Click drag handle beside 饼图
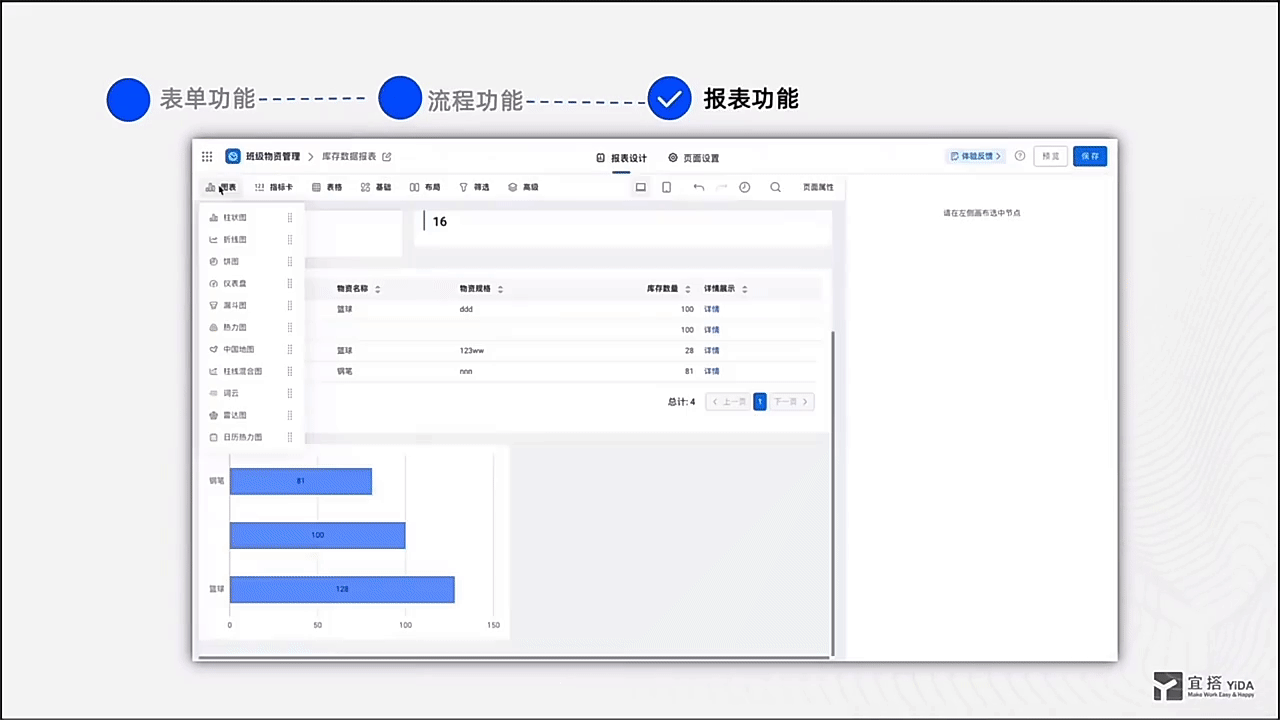This screenshot has height=720, width=1280. [290, 262]
